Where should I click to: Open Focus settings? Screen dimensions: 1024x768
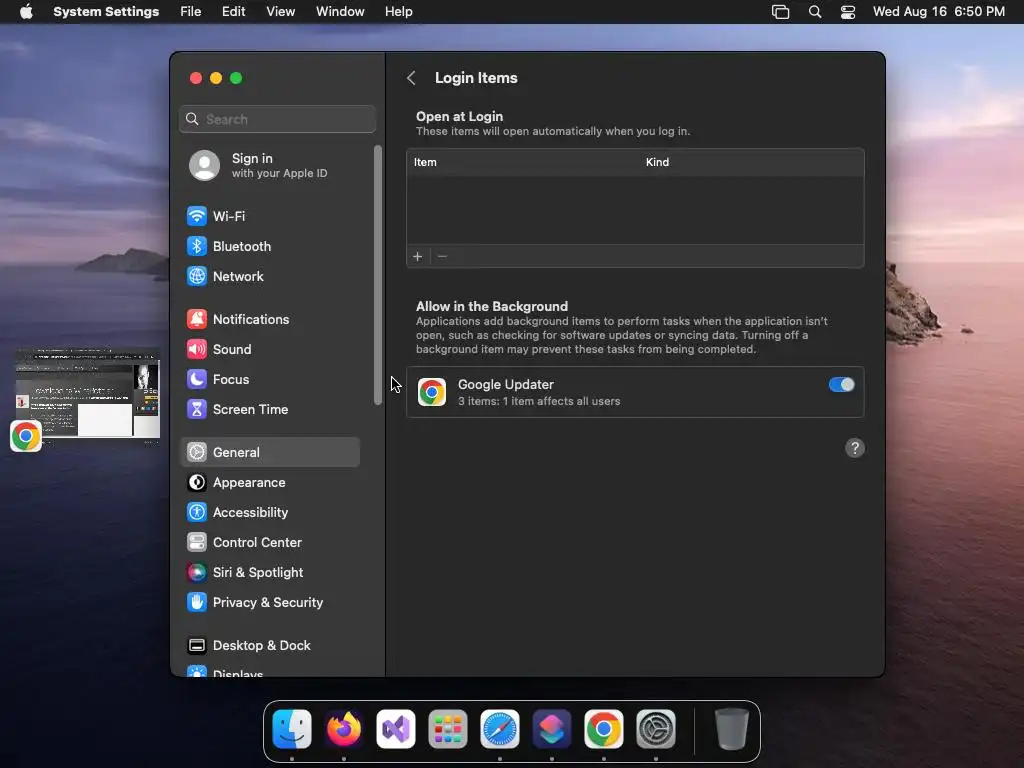pyautogui.click(x=270, y=379)
